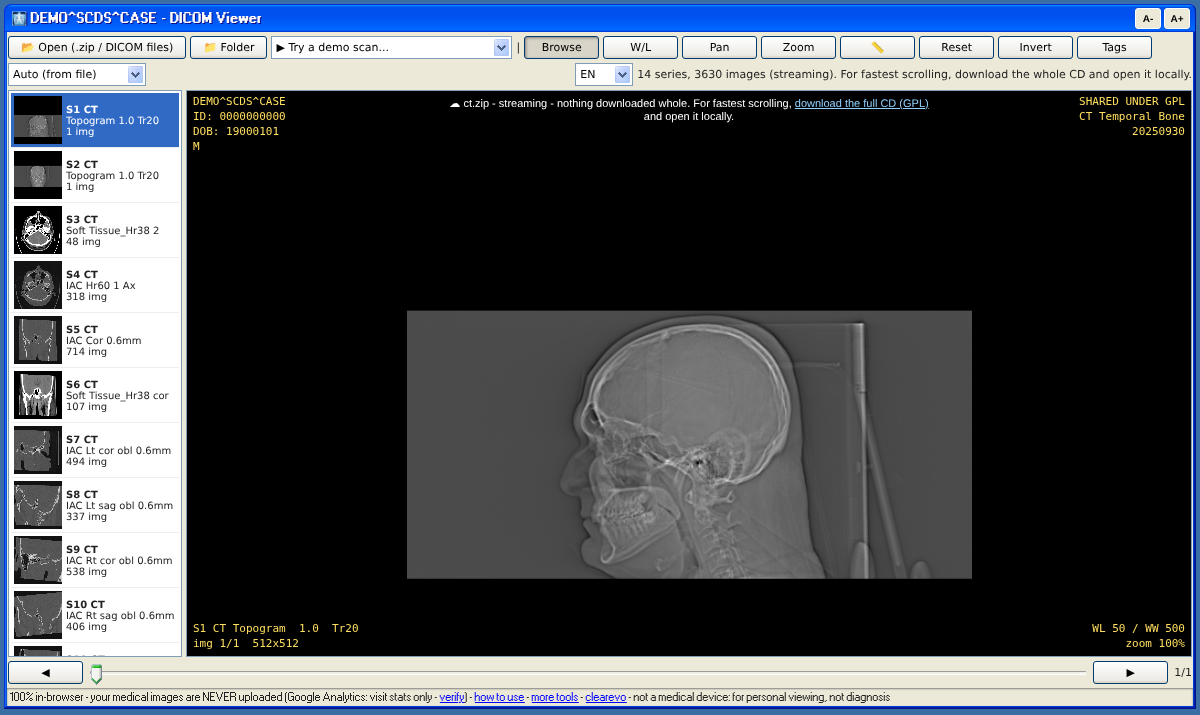The height and width of the screenshot is (715, 1200).
Task: Open the DICOM Tags view
Action: tap(1115, 47)
